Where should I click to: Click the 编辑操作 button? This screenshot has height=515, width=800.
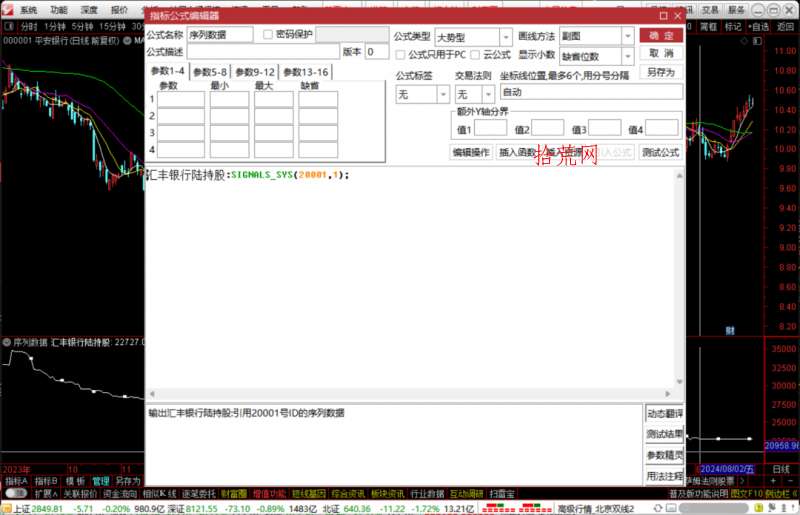point(470,152)
